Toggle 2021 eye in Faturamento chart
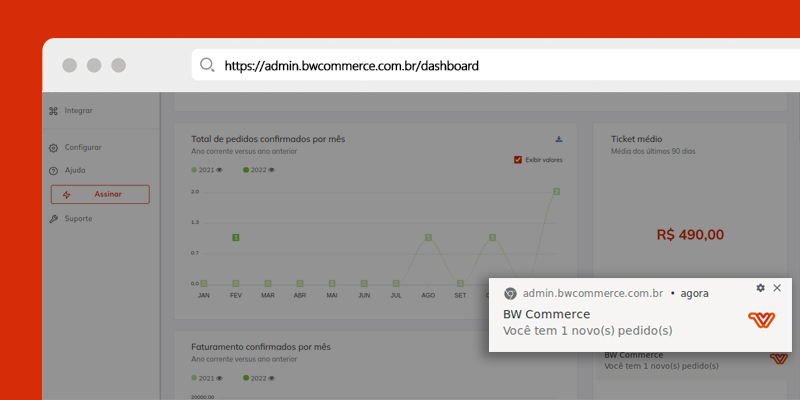 coord(219,378)
